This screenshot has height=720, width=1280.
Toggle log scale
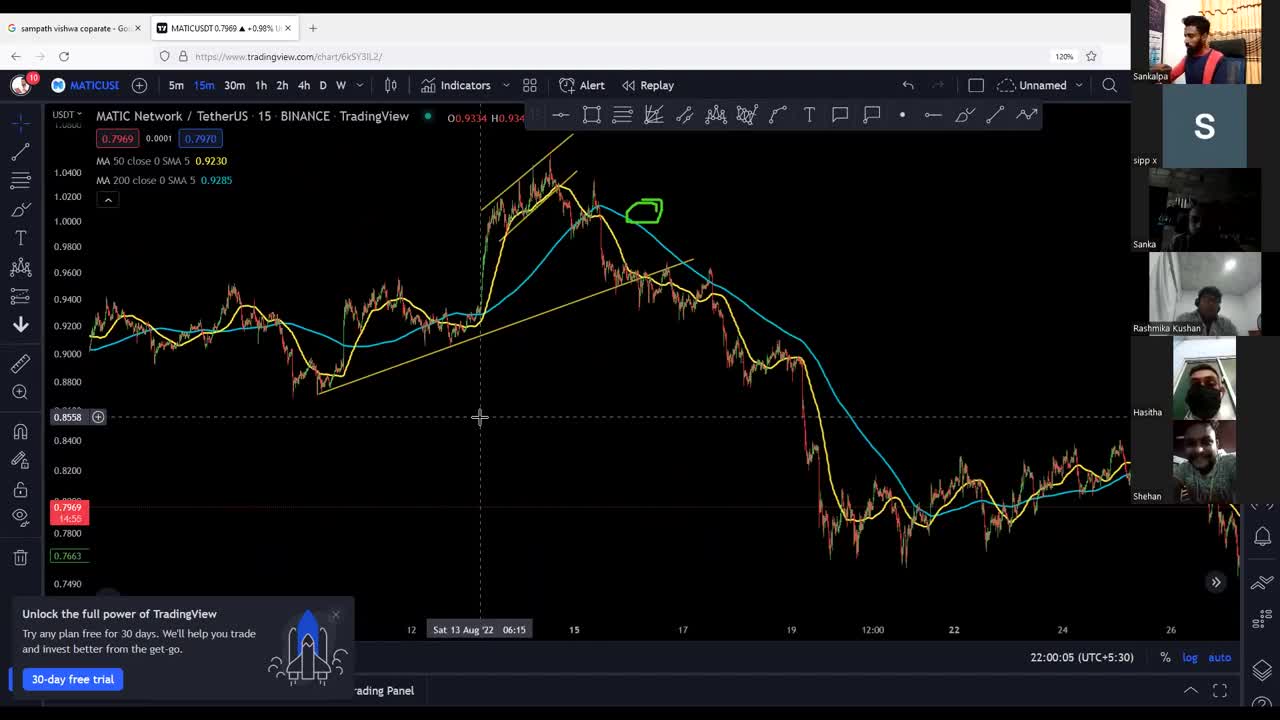(1190, 657)
